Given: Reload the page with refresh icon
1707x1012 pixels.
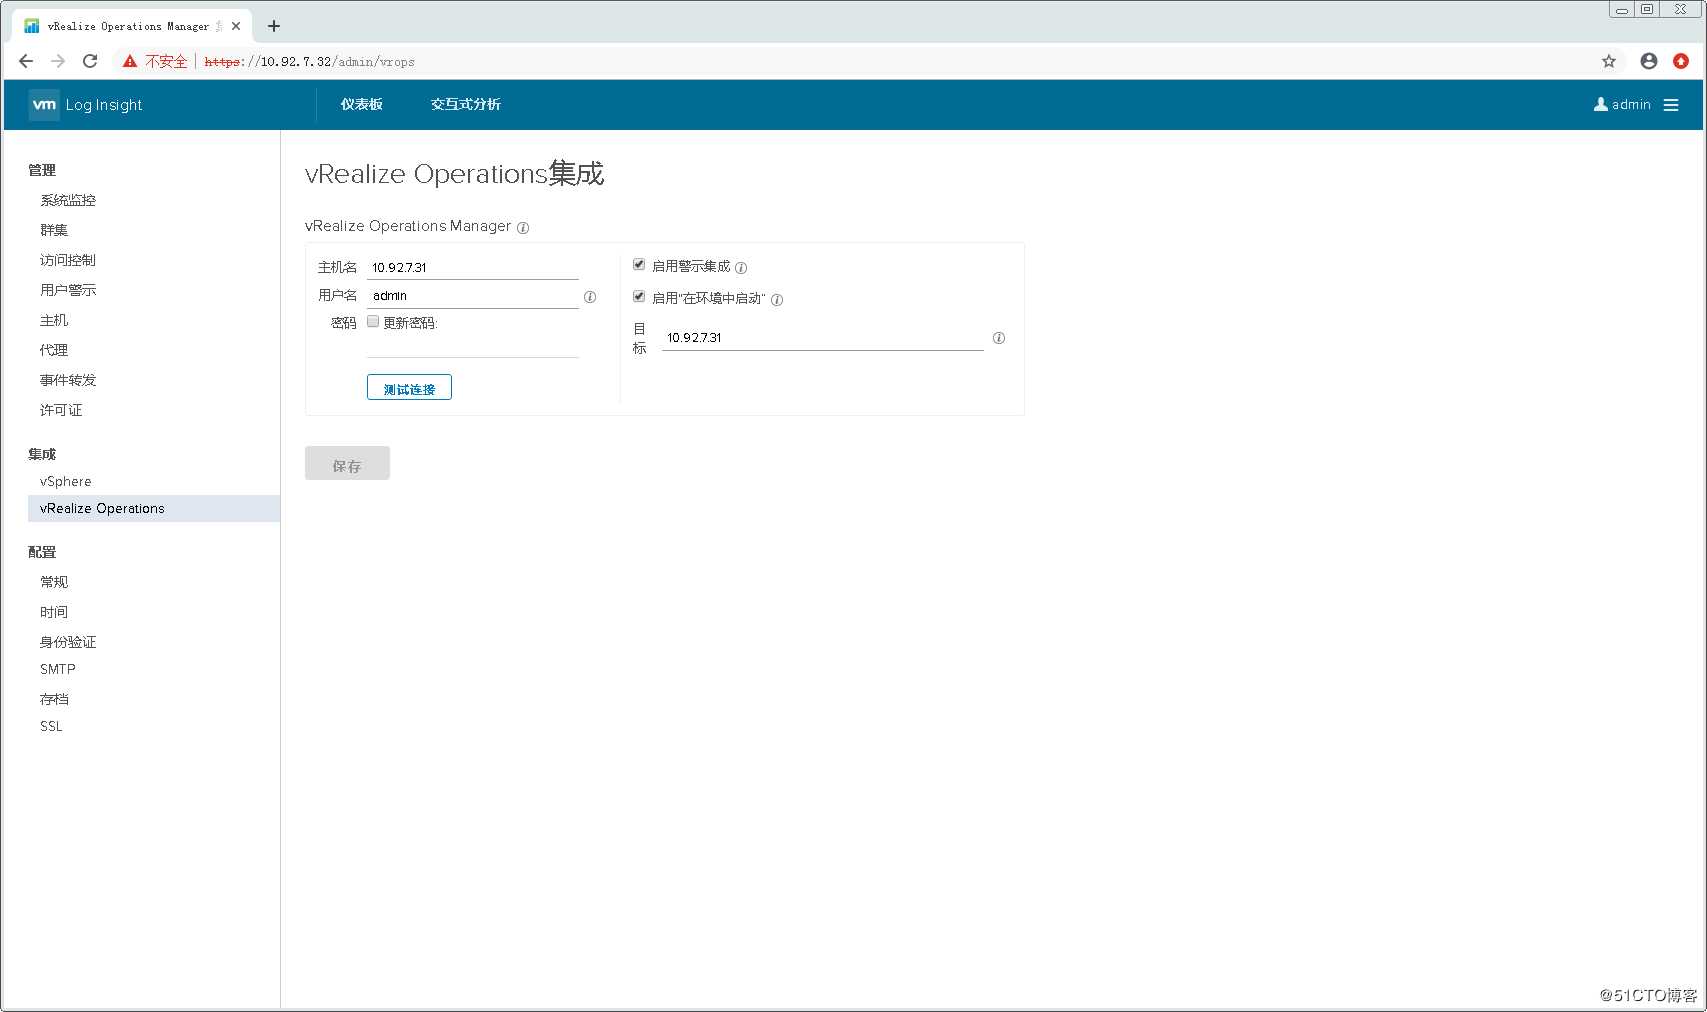Looking at the screenshot, I should coord(90,61).
